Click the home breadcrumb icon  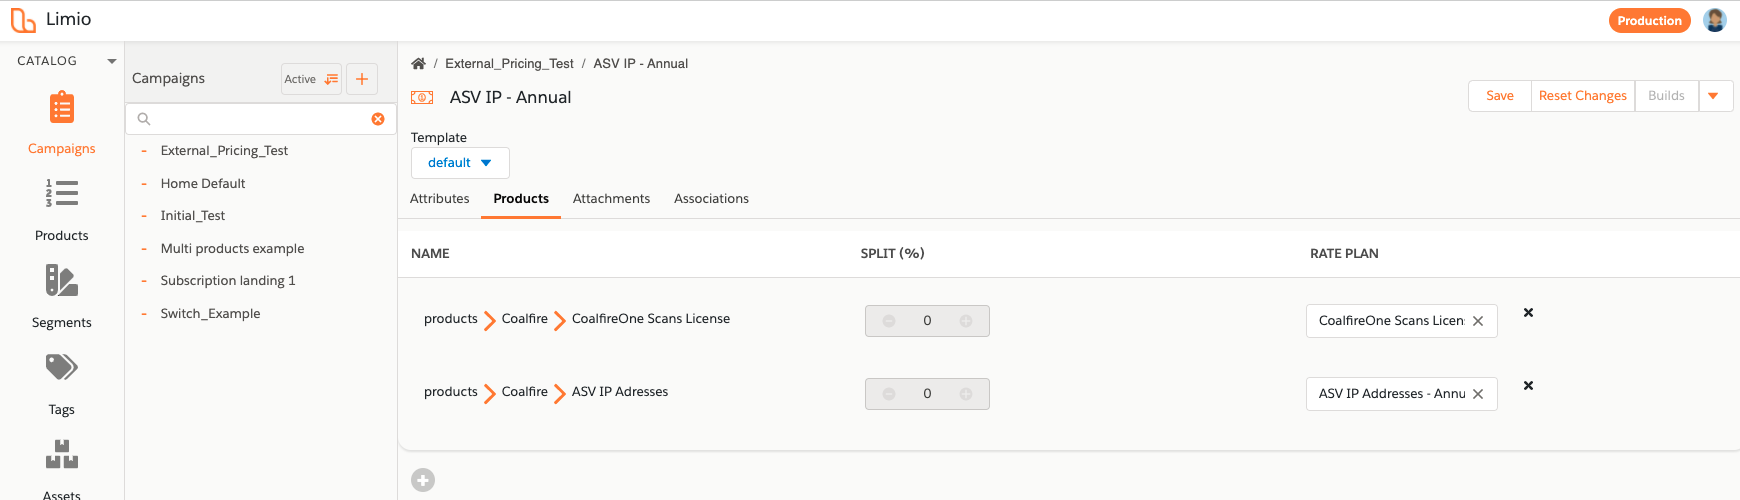[x=418, y=64]
